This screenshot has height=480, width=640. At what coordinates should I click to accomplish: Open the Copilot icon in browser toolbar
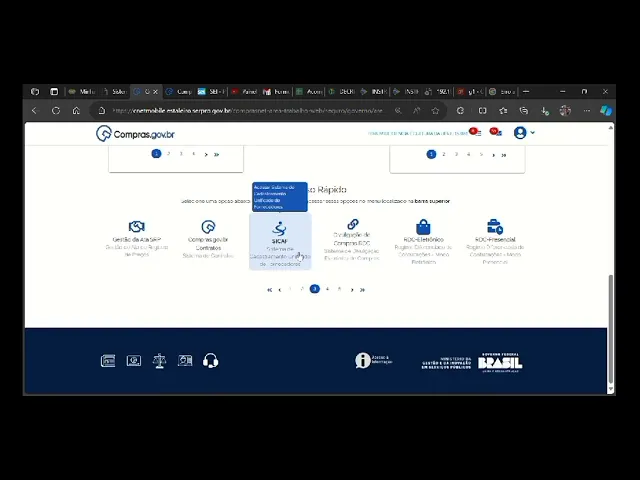point(606,111)
